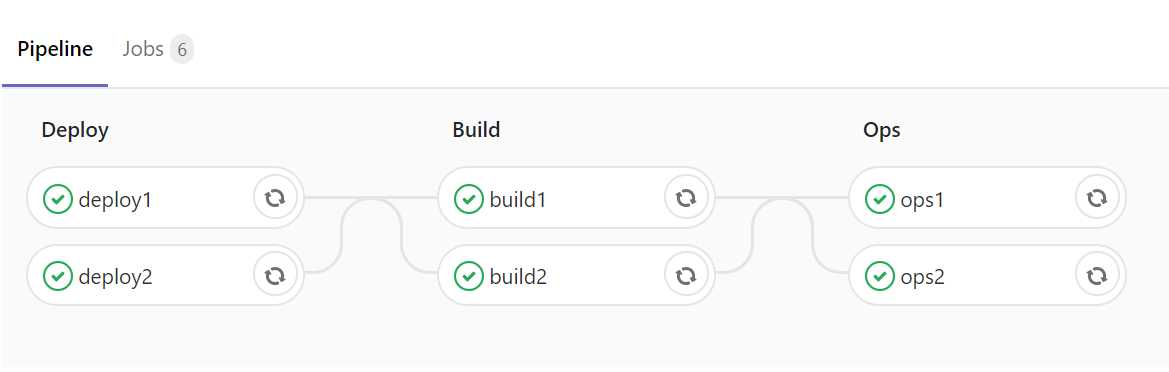This screenshot has height=372, width=1169.
Task: Open the build2 job details
Action: pos(518,277)
